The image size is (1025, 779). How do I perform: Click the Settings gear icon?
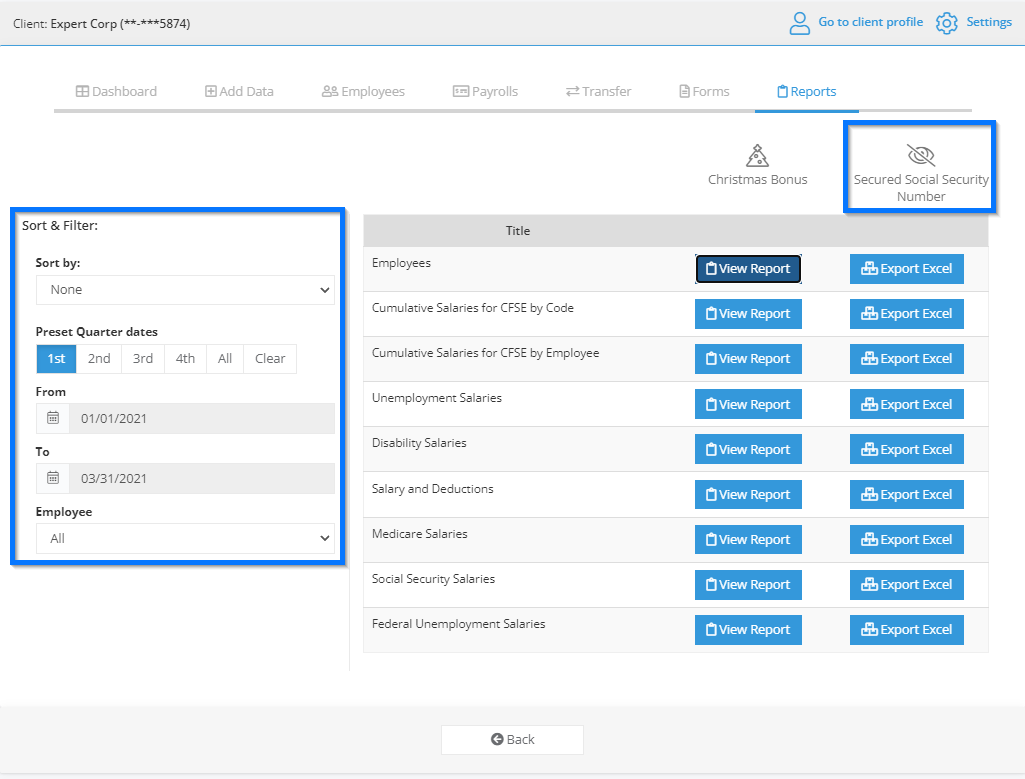point(946,23)
